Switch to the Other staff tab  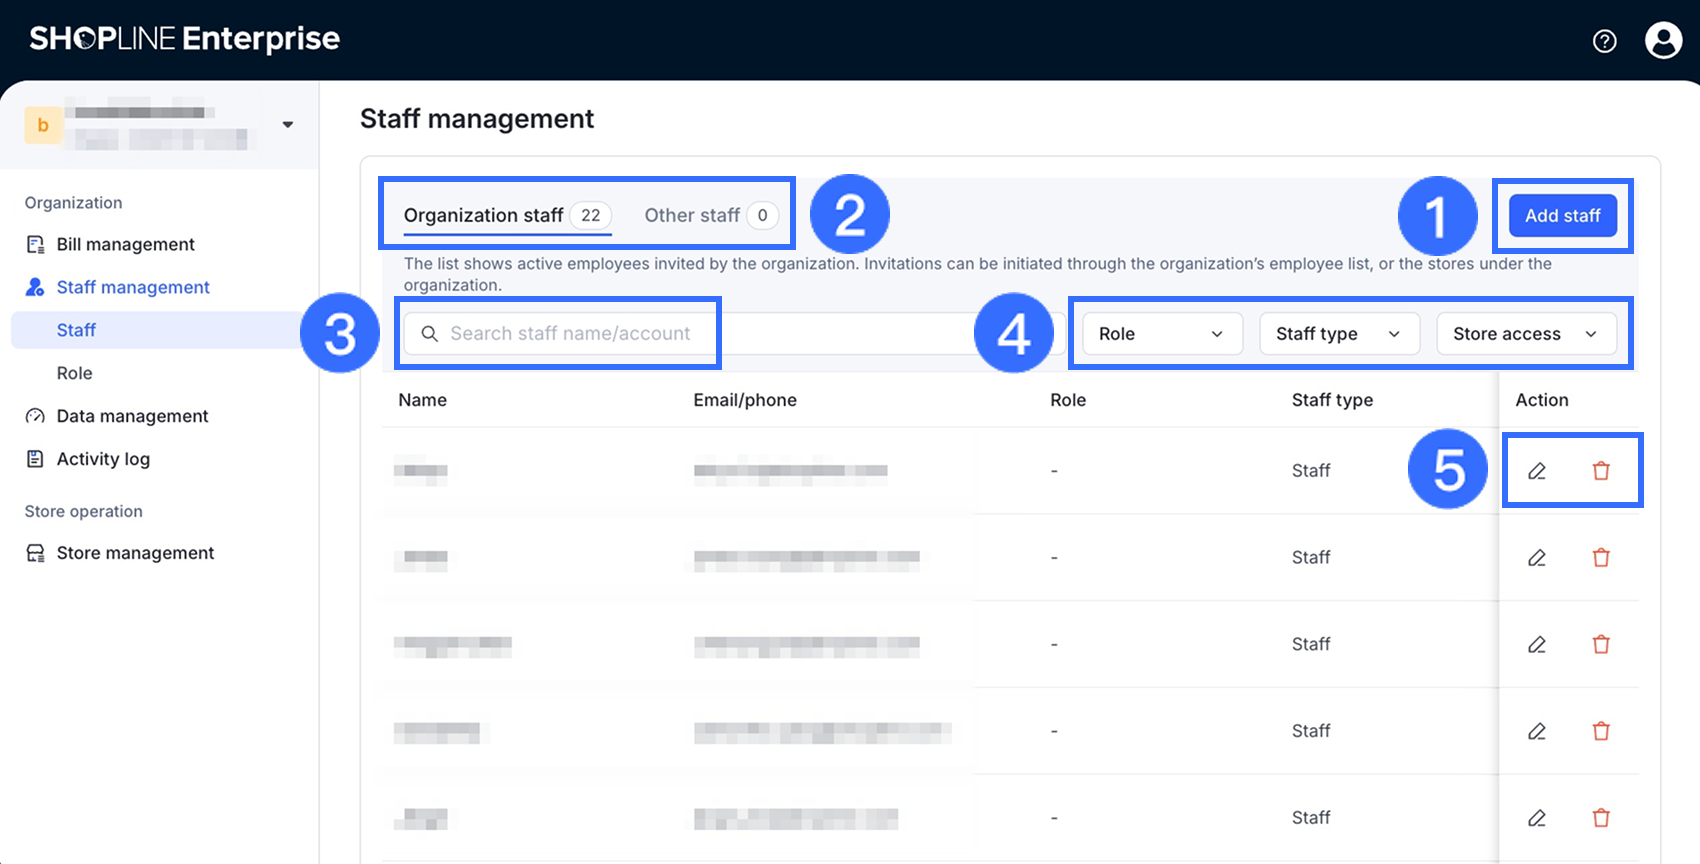pyautogui.click(x=711, y=216)
